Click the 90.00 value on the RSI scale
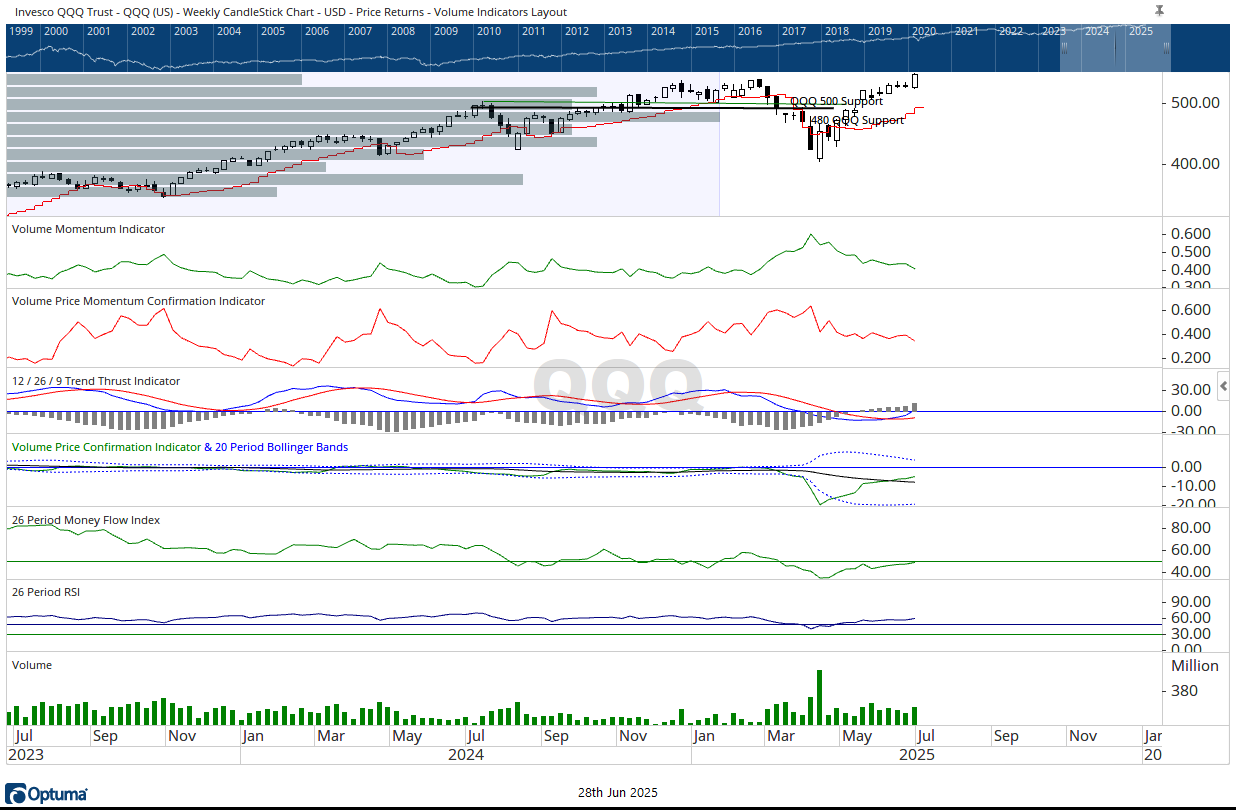The height and width of the screenshot is (810, 1236). click(x=1192, y=602)
